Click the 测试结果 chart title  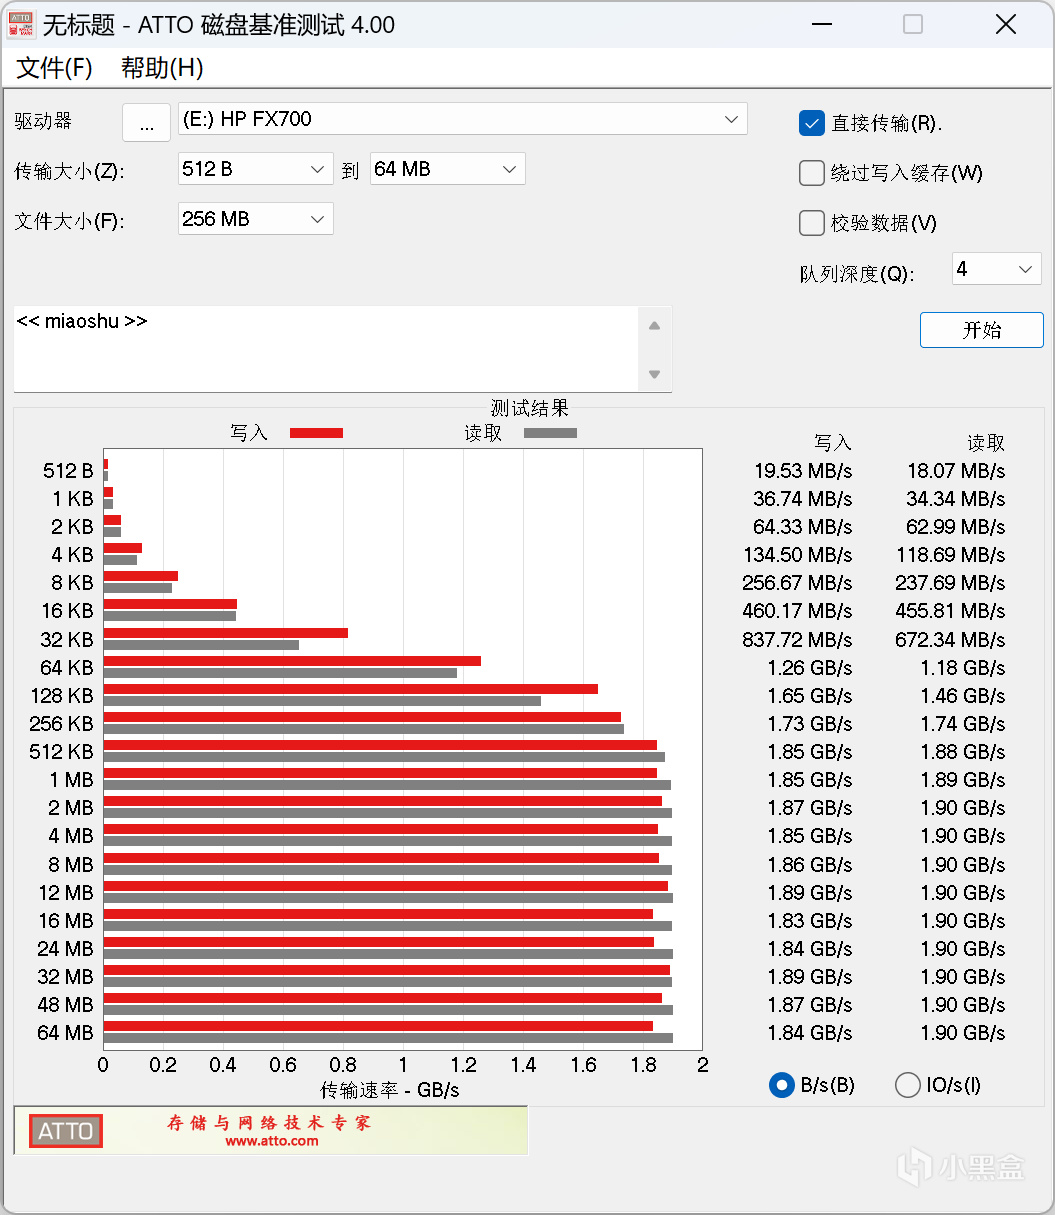coord(530,408)
